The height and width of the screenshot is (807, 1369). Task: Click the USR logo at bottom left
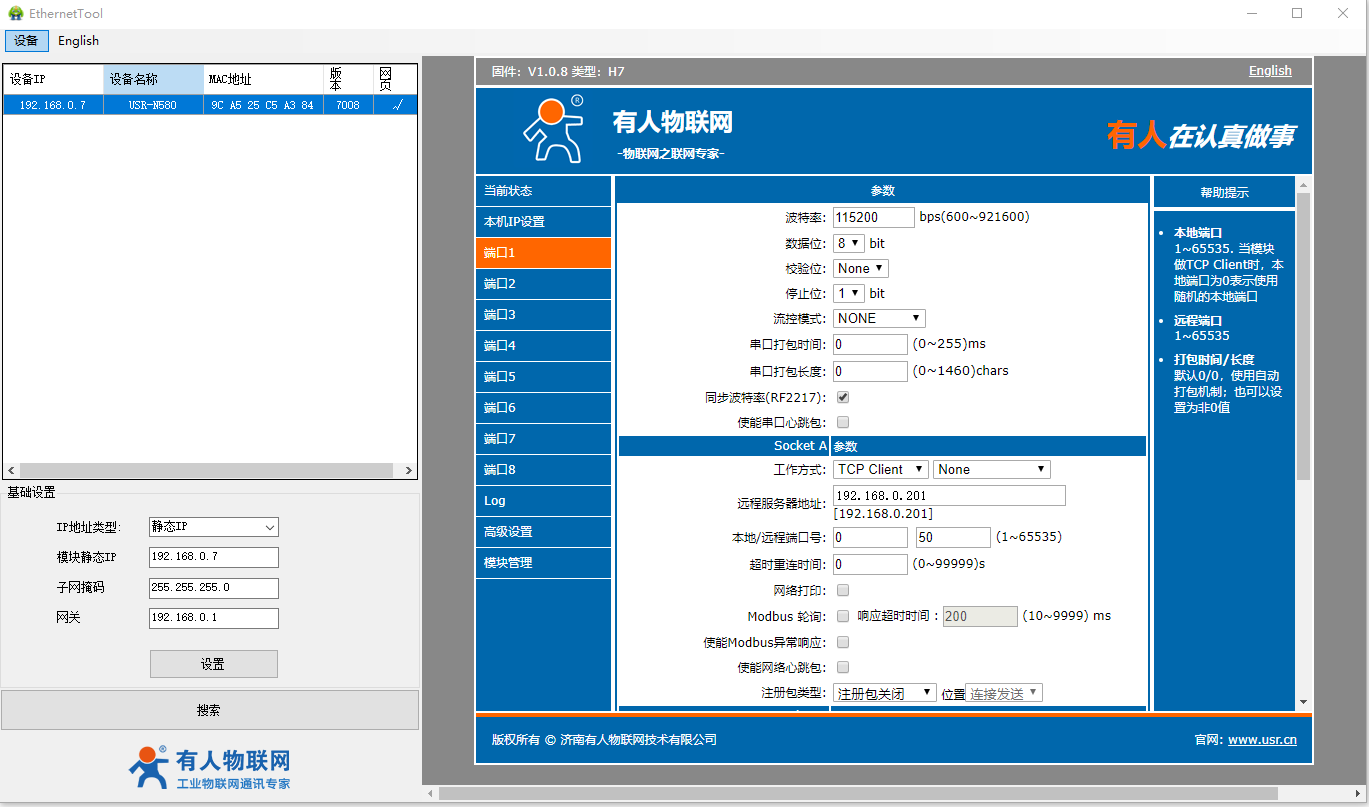148,767
